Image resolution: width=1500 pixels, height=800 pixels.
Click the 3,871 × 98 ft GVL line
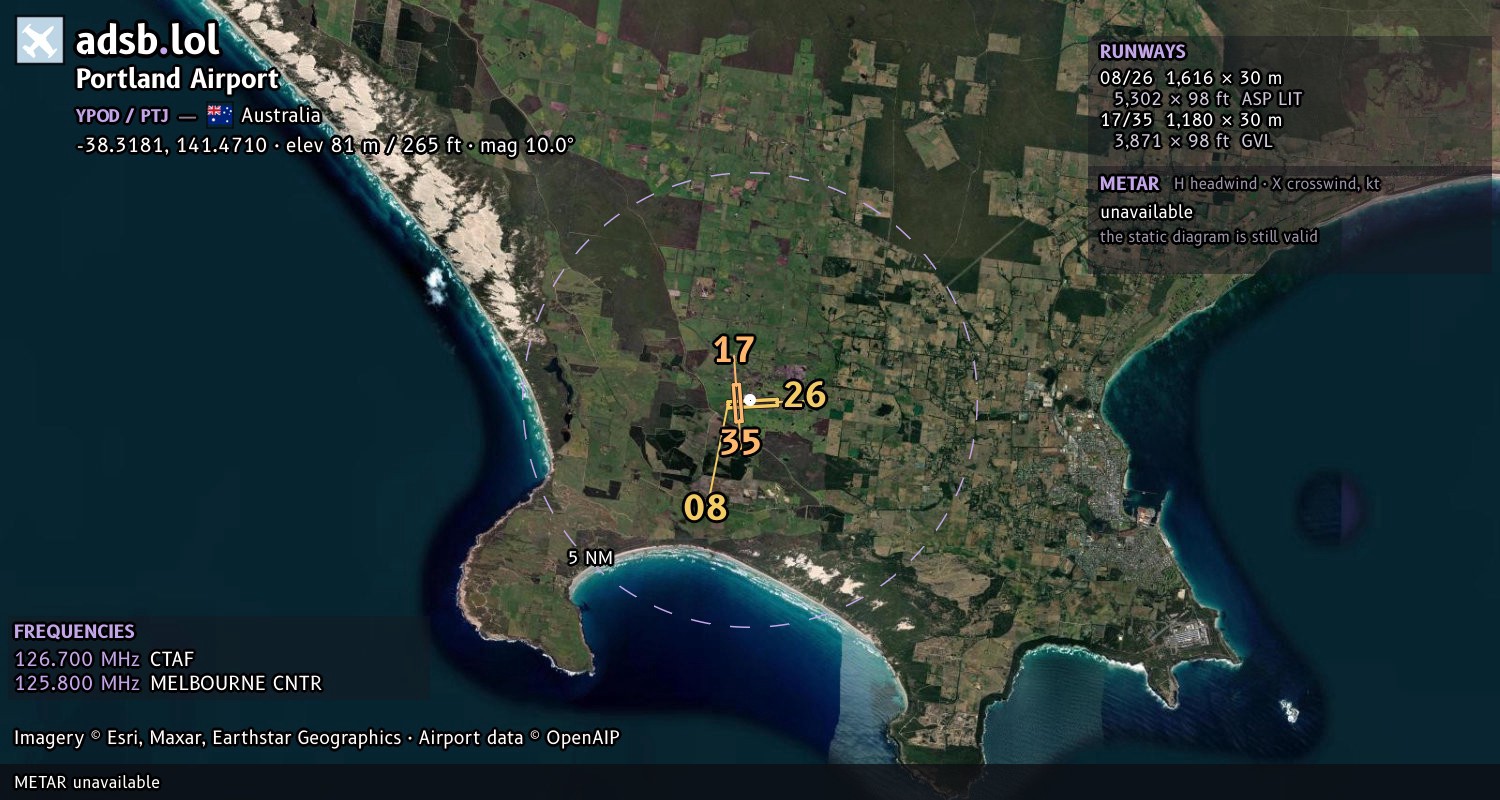1193,141
